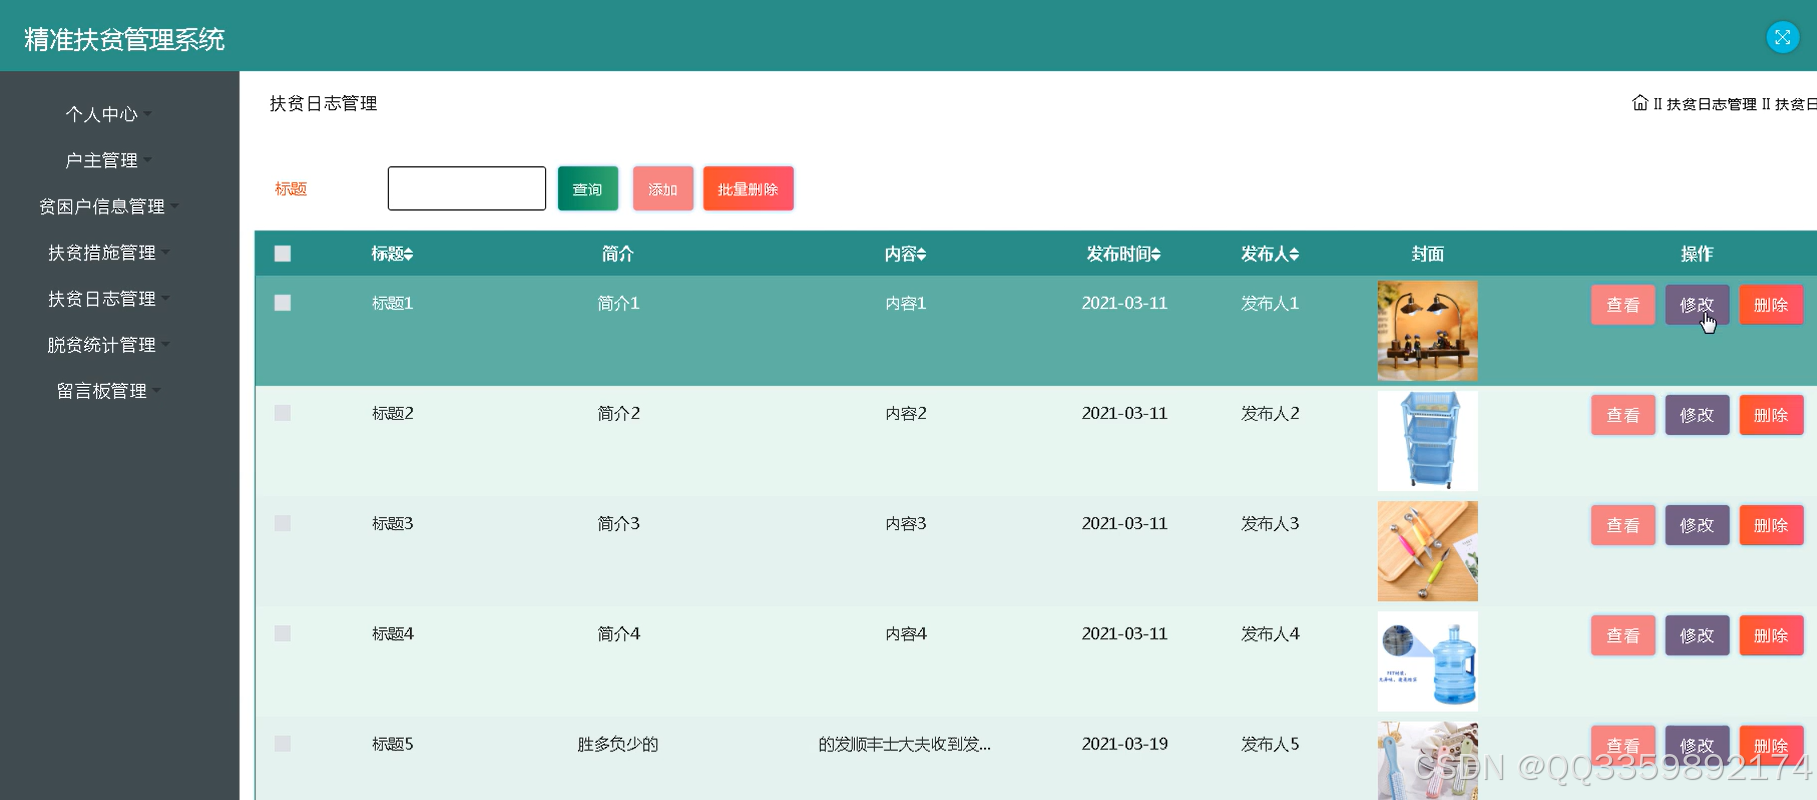Click the 精准扶贫管理系统 title

click(124, 39)
